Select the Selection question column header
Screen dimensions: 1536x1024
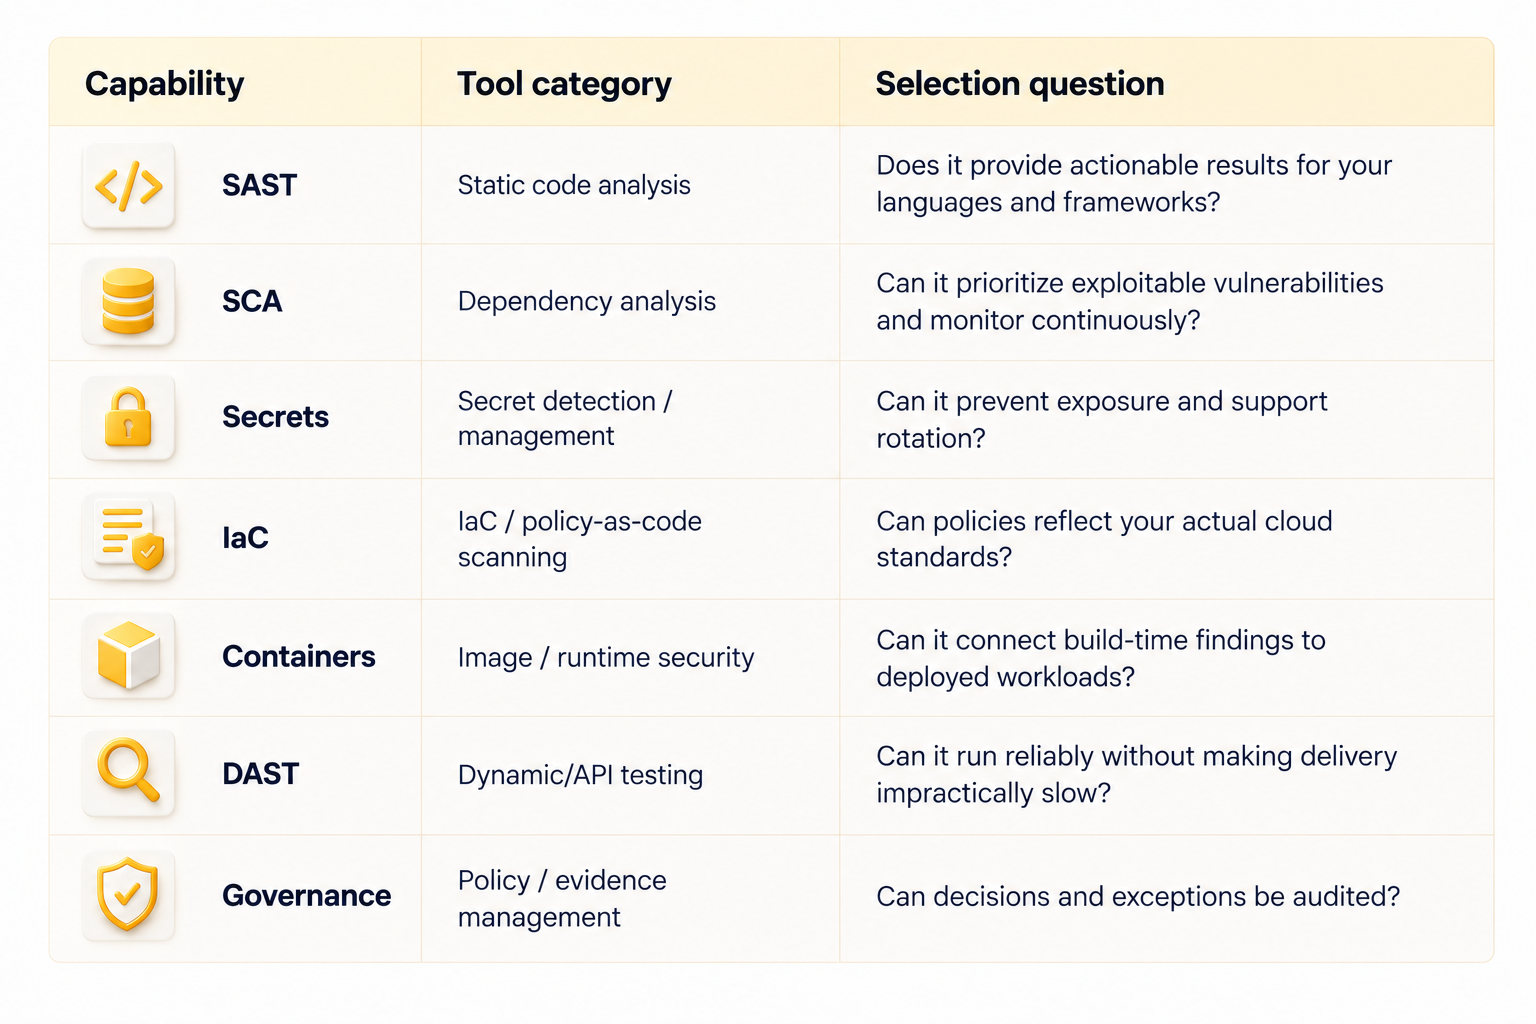tap(1020, 84)
